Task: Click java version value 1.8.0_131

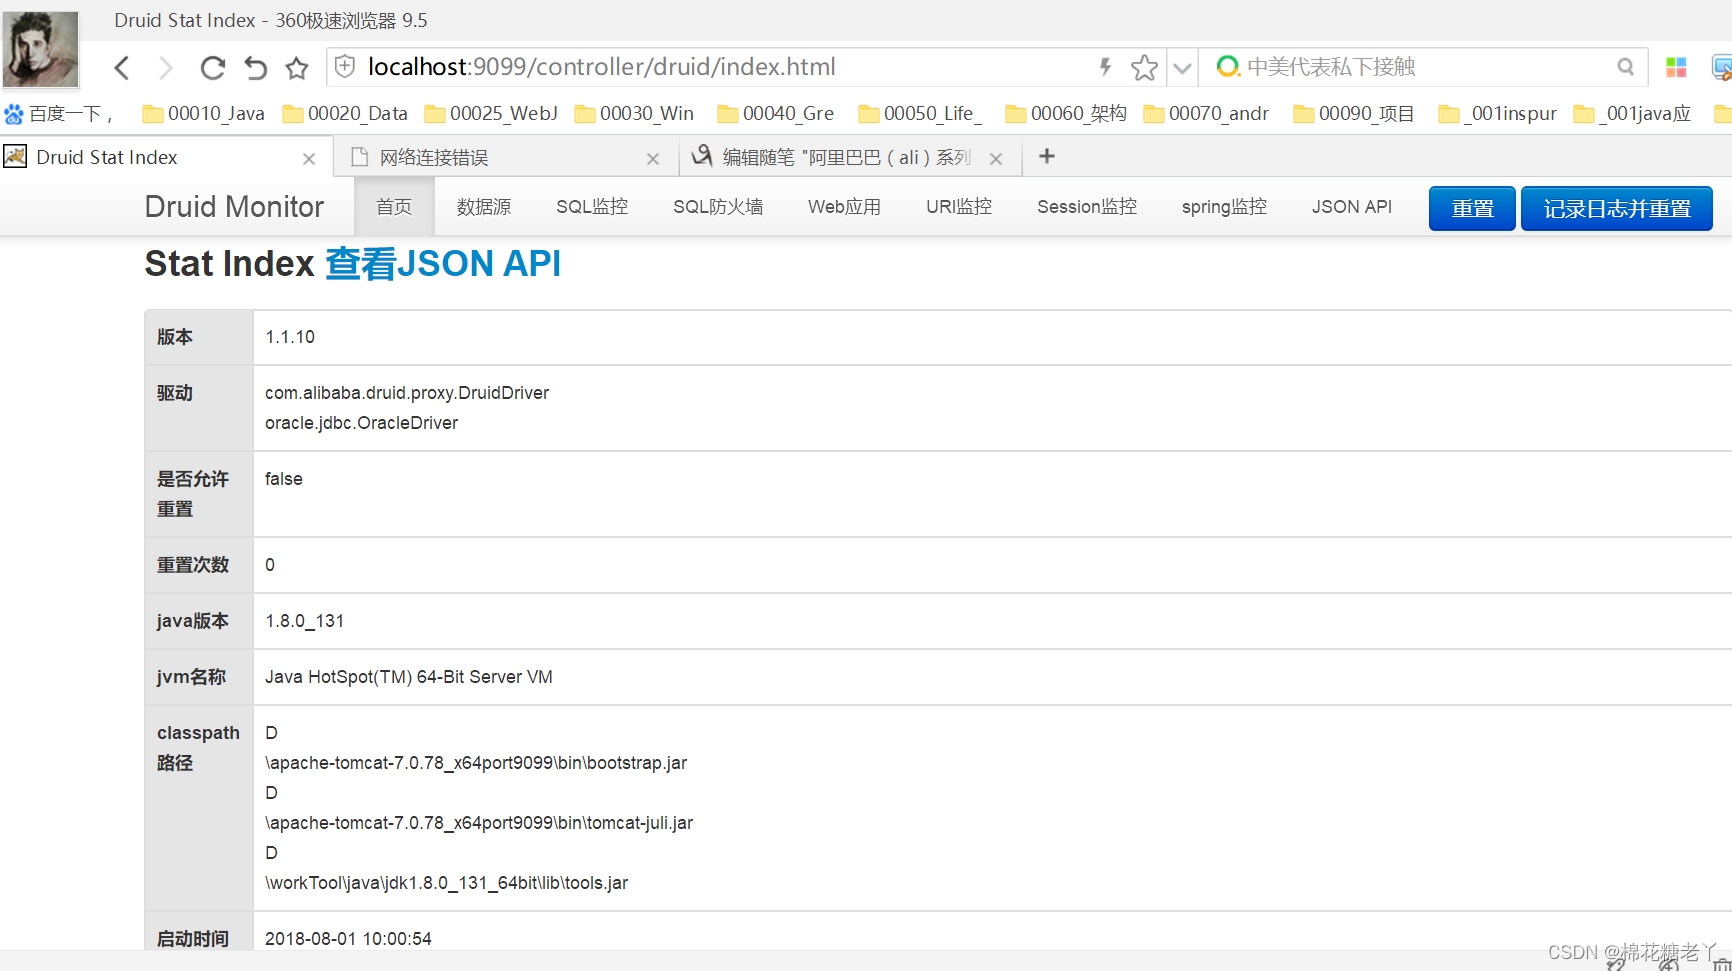Action: pos(304,621)
